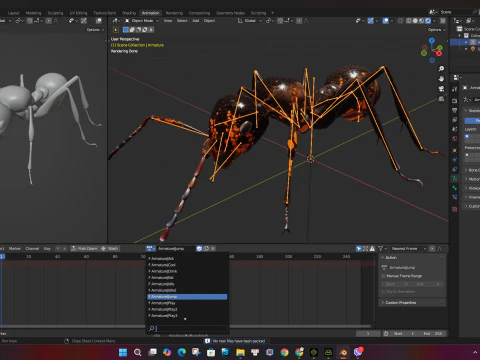Open the orange Object properties tab
The width and height of the screenshot is (480, 360).
[x=455, y=150]
